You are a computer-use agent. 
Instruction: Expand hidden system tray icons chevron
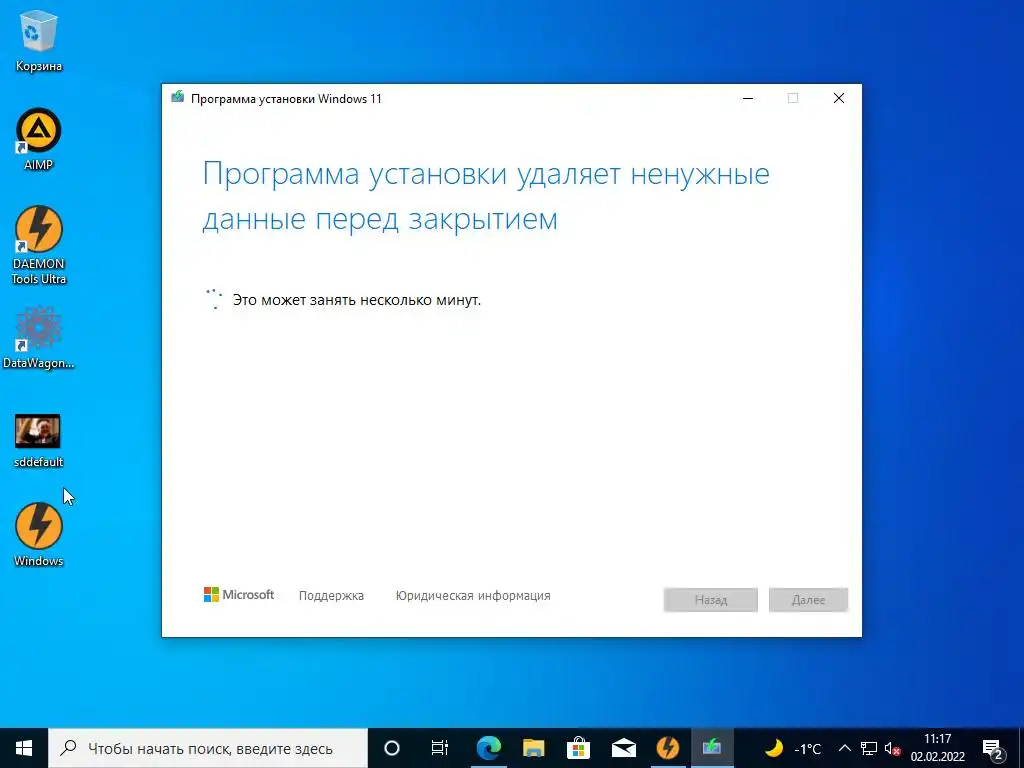(844, 748)
